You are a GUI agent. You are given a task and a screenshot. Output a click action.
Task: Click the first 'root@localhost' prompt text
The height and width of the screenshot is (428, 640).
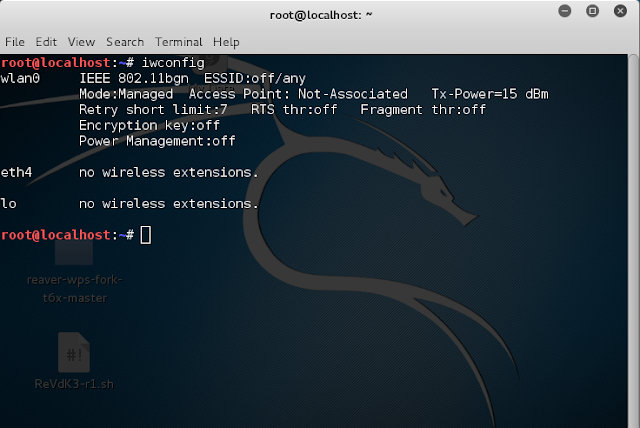tap(56, 63)
